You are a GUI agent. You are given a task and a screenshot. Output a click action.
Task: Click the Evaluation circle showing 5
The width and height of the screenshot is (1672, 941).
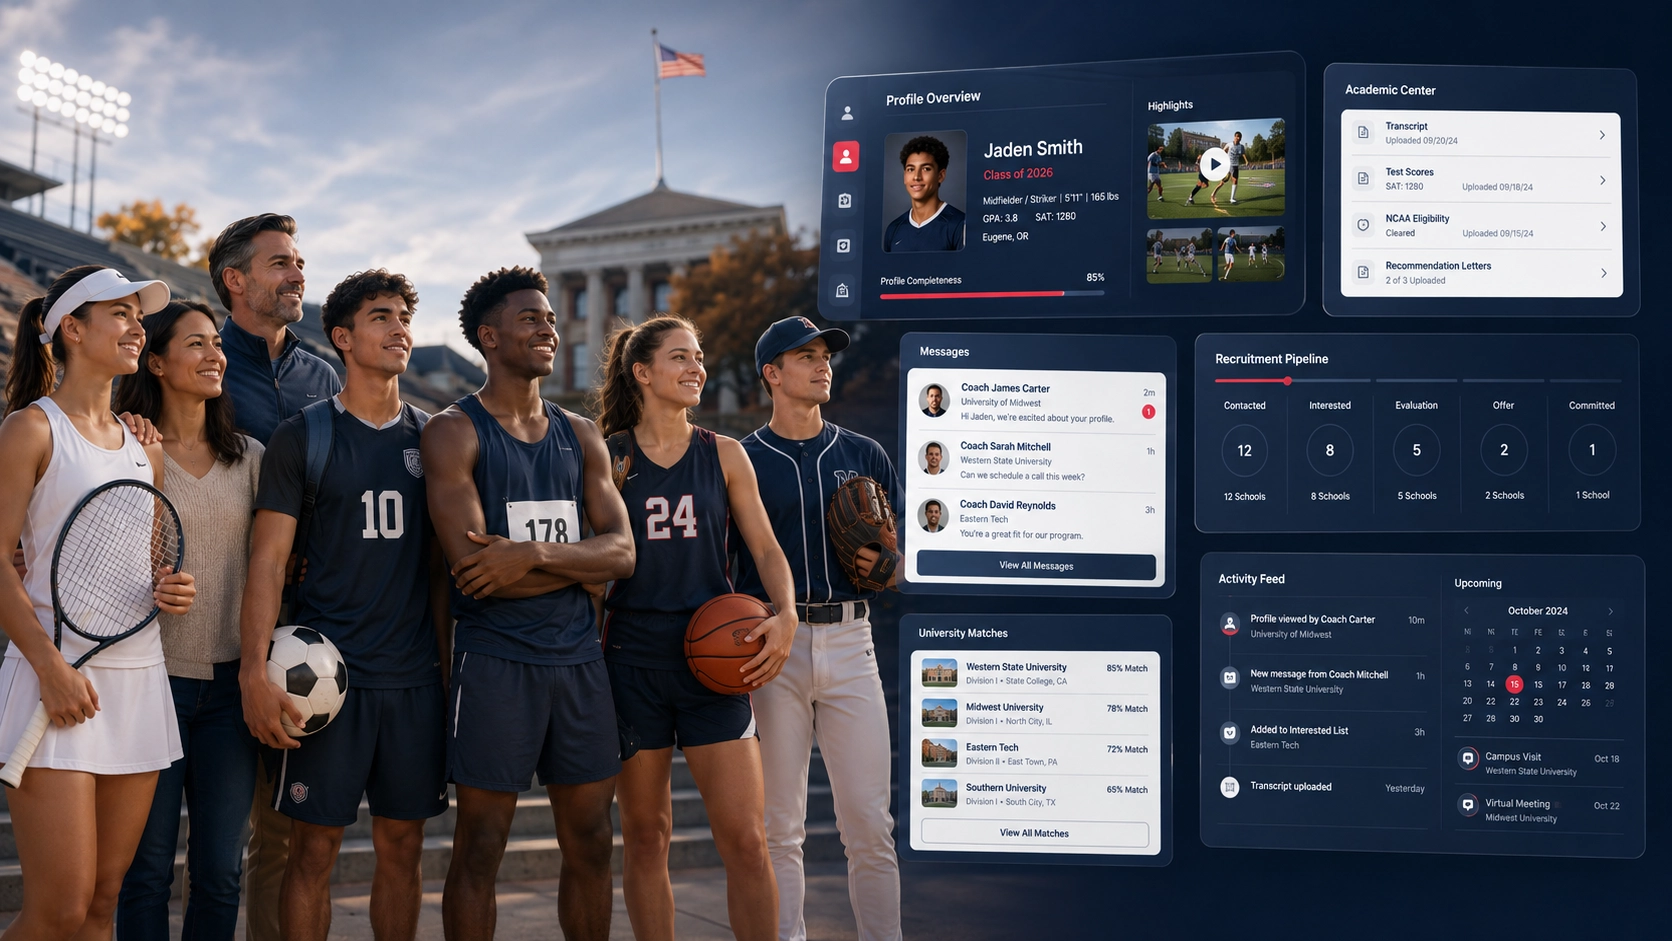(1417, 451)
